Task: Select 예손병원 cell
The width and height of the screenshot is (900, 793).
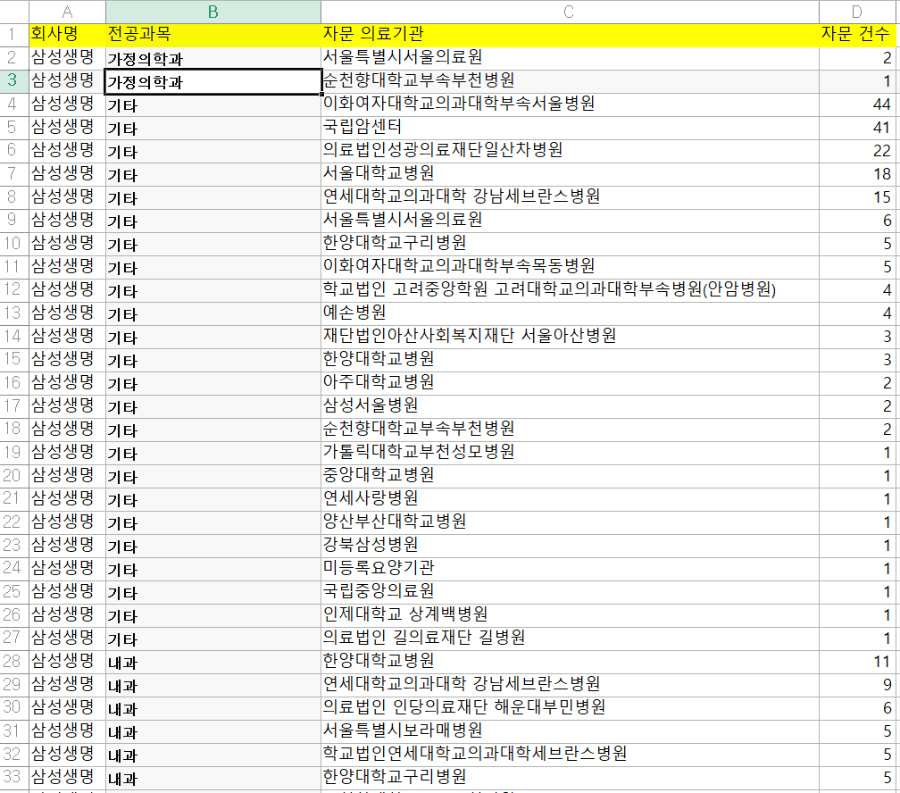Action: pyautogui.click(x=569, y=313)
